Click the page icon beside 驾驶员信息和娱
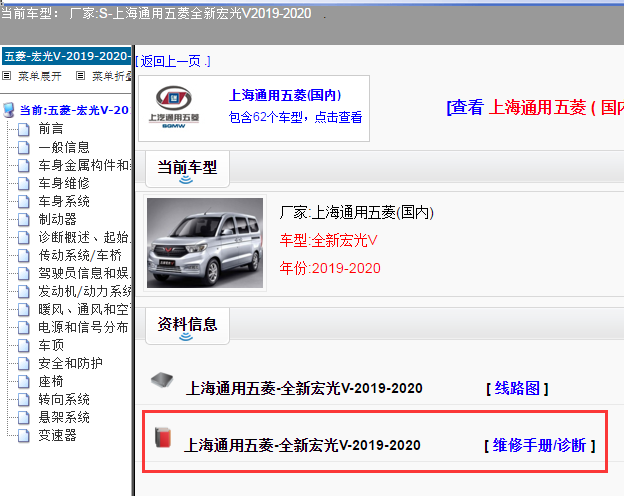 [23, 274]
